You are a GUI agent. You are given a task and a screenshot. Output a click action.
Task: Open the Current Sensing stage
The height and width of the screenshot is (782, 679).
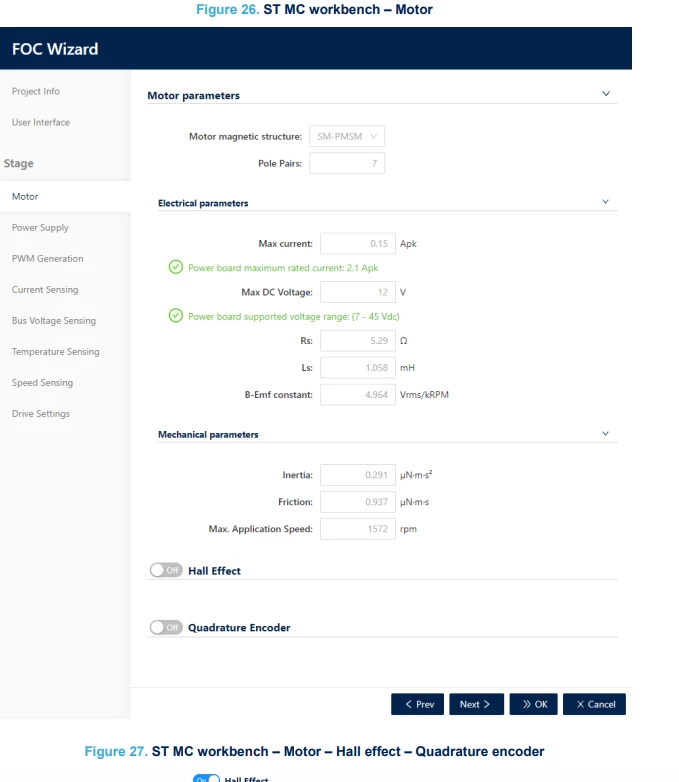click(x=45, y=289)
